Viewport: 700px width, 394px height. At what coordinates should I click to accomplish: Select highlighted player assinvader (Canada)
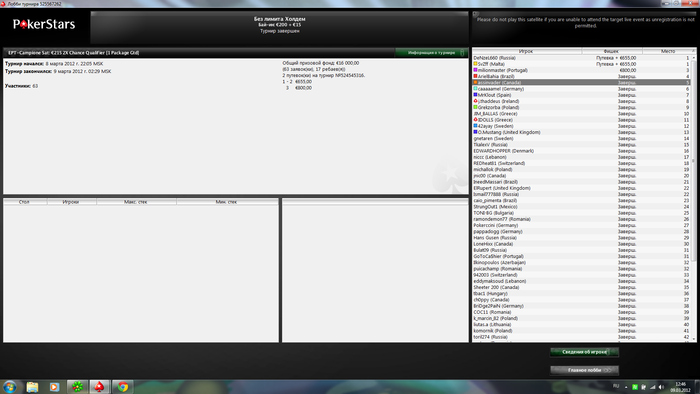[582, 83]
